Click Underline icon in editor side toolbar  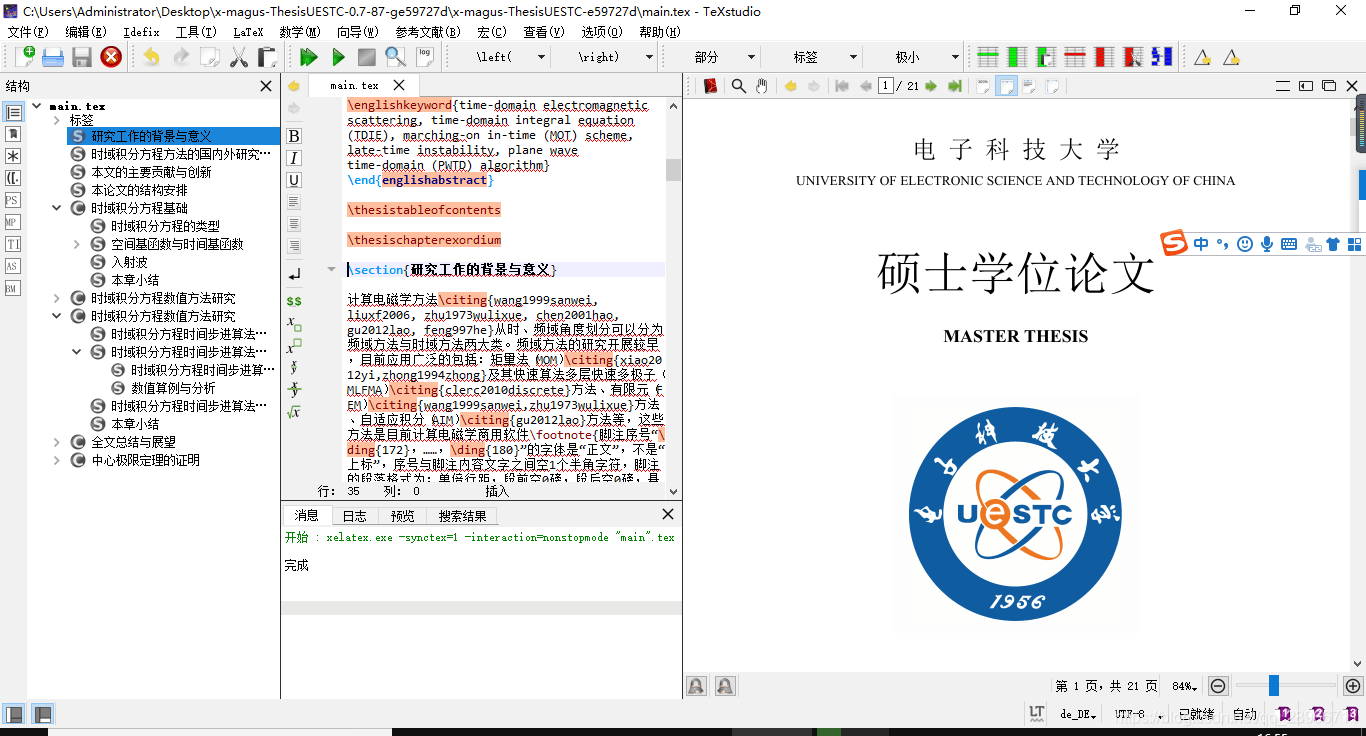294,180
